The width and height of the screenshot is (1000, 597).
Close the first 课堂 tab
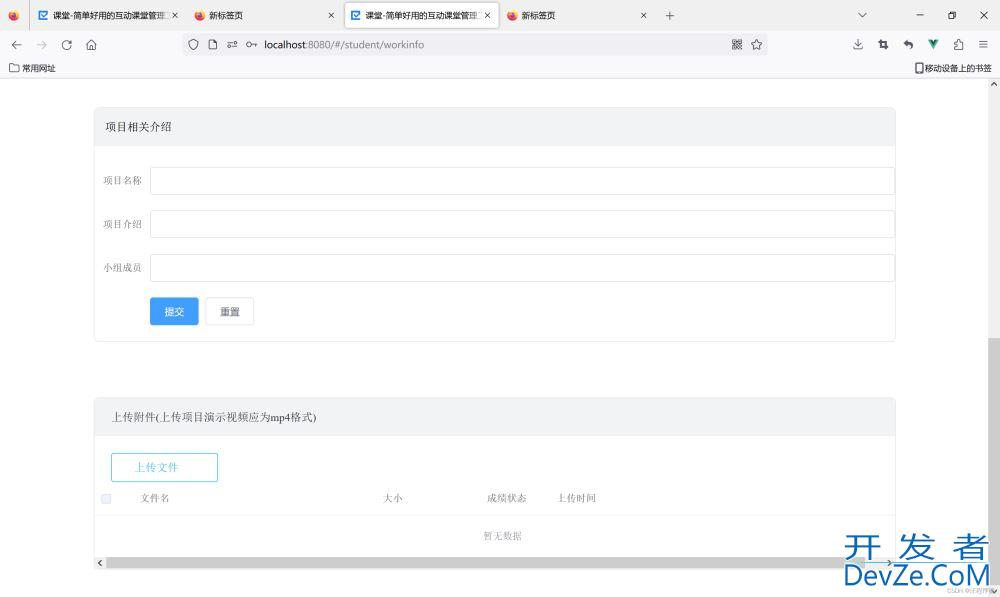click(x=175, y=15)
